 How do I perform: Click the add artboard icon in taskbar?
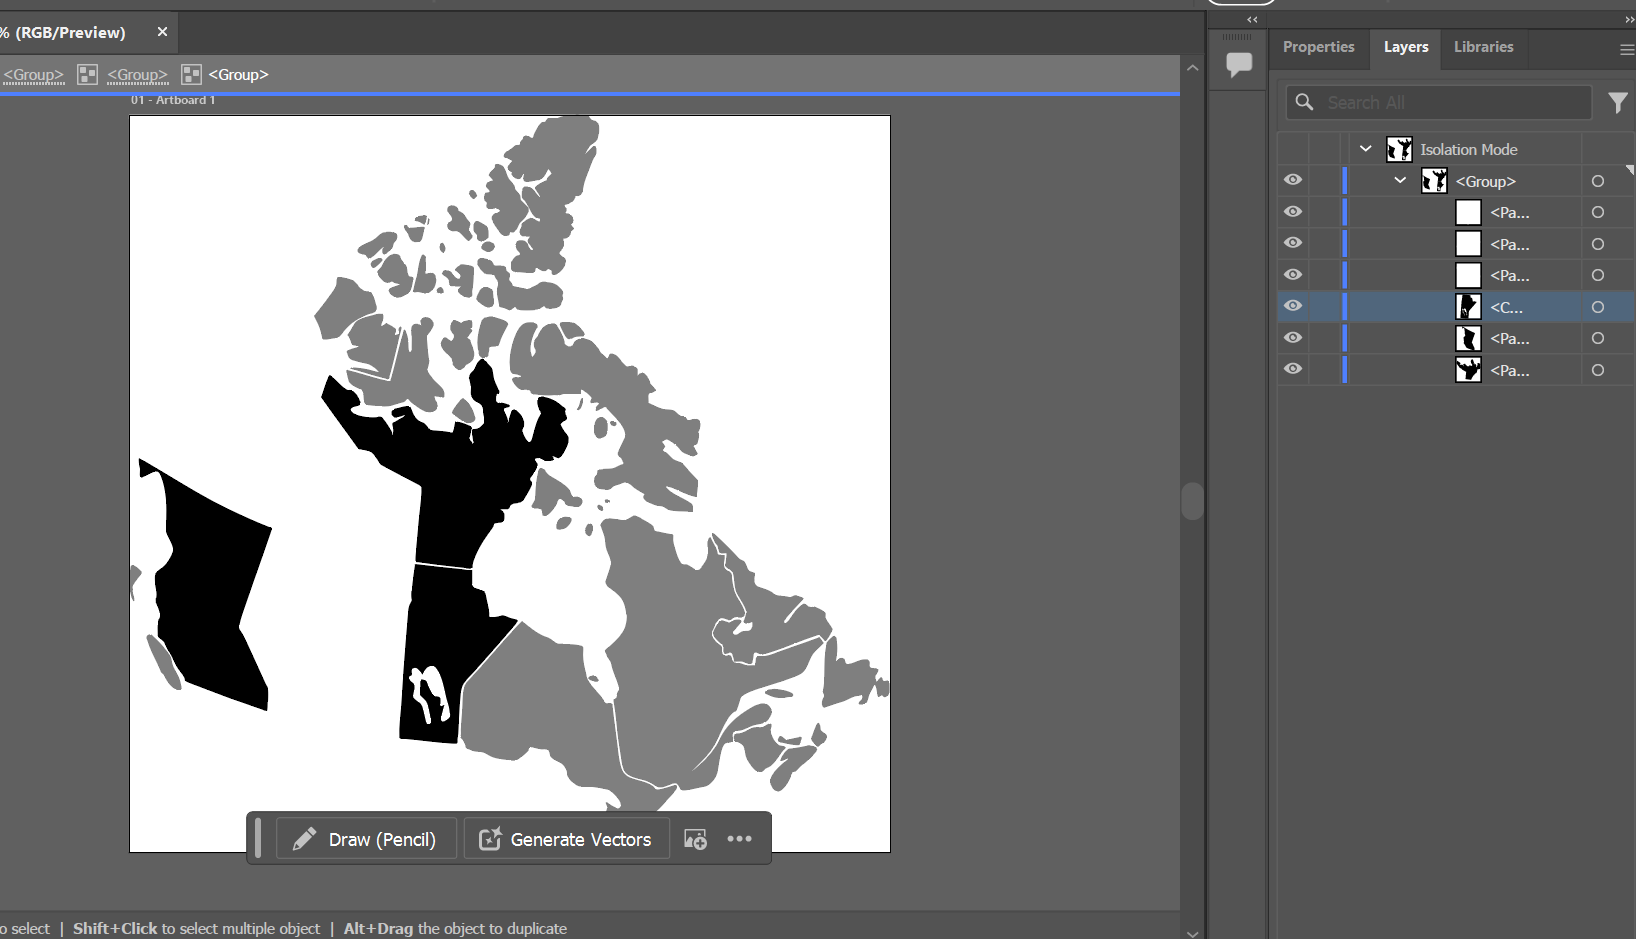pyautogui.click(x=695, y=839)
